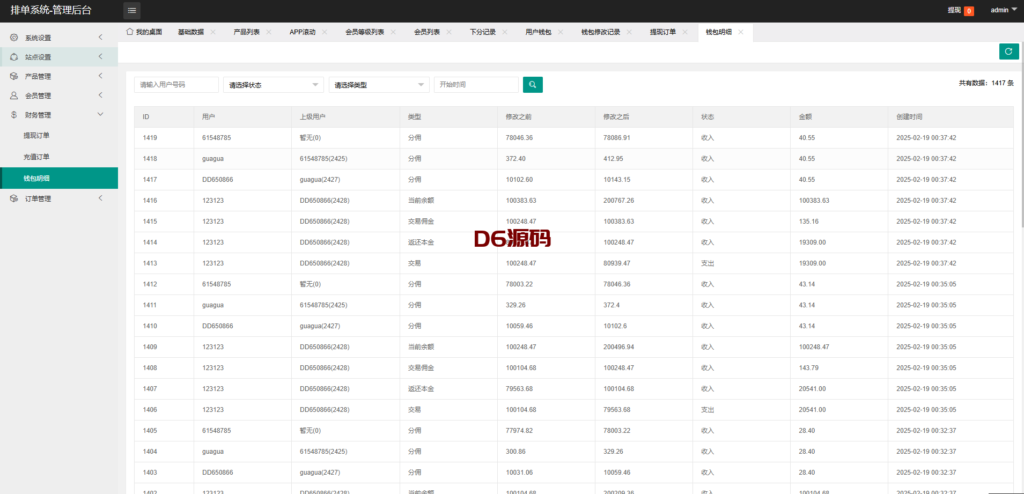Image resolution: width=1024 pixels, height=494 pixels.
Task: Click 交易佣金 in row 1415
Action: point(421,222)
